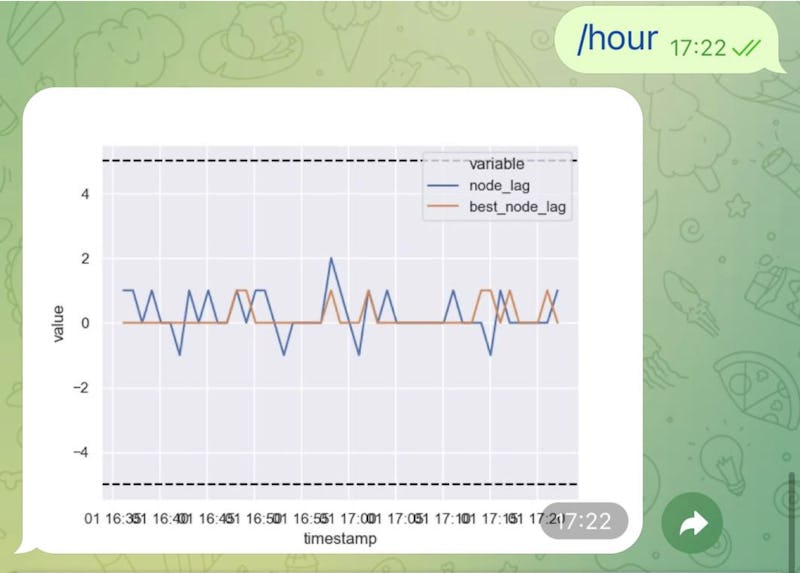The height and width of the screenshot is (573, 800).
Task: Click the node_lag legend entry
Action: tap(499, 186)
